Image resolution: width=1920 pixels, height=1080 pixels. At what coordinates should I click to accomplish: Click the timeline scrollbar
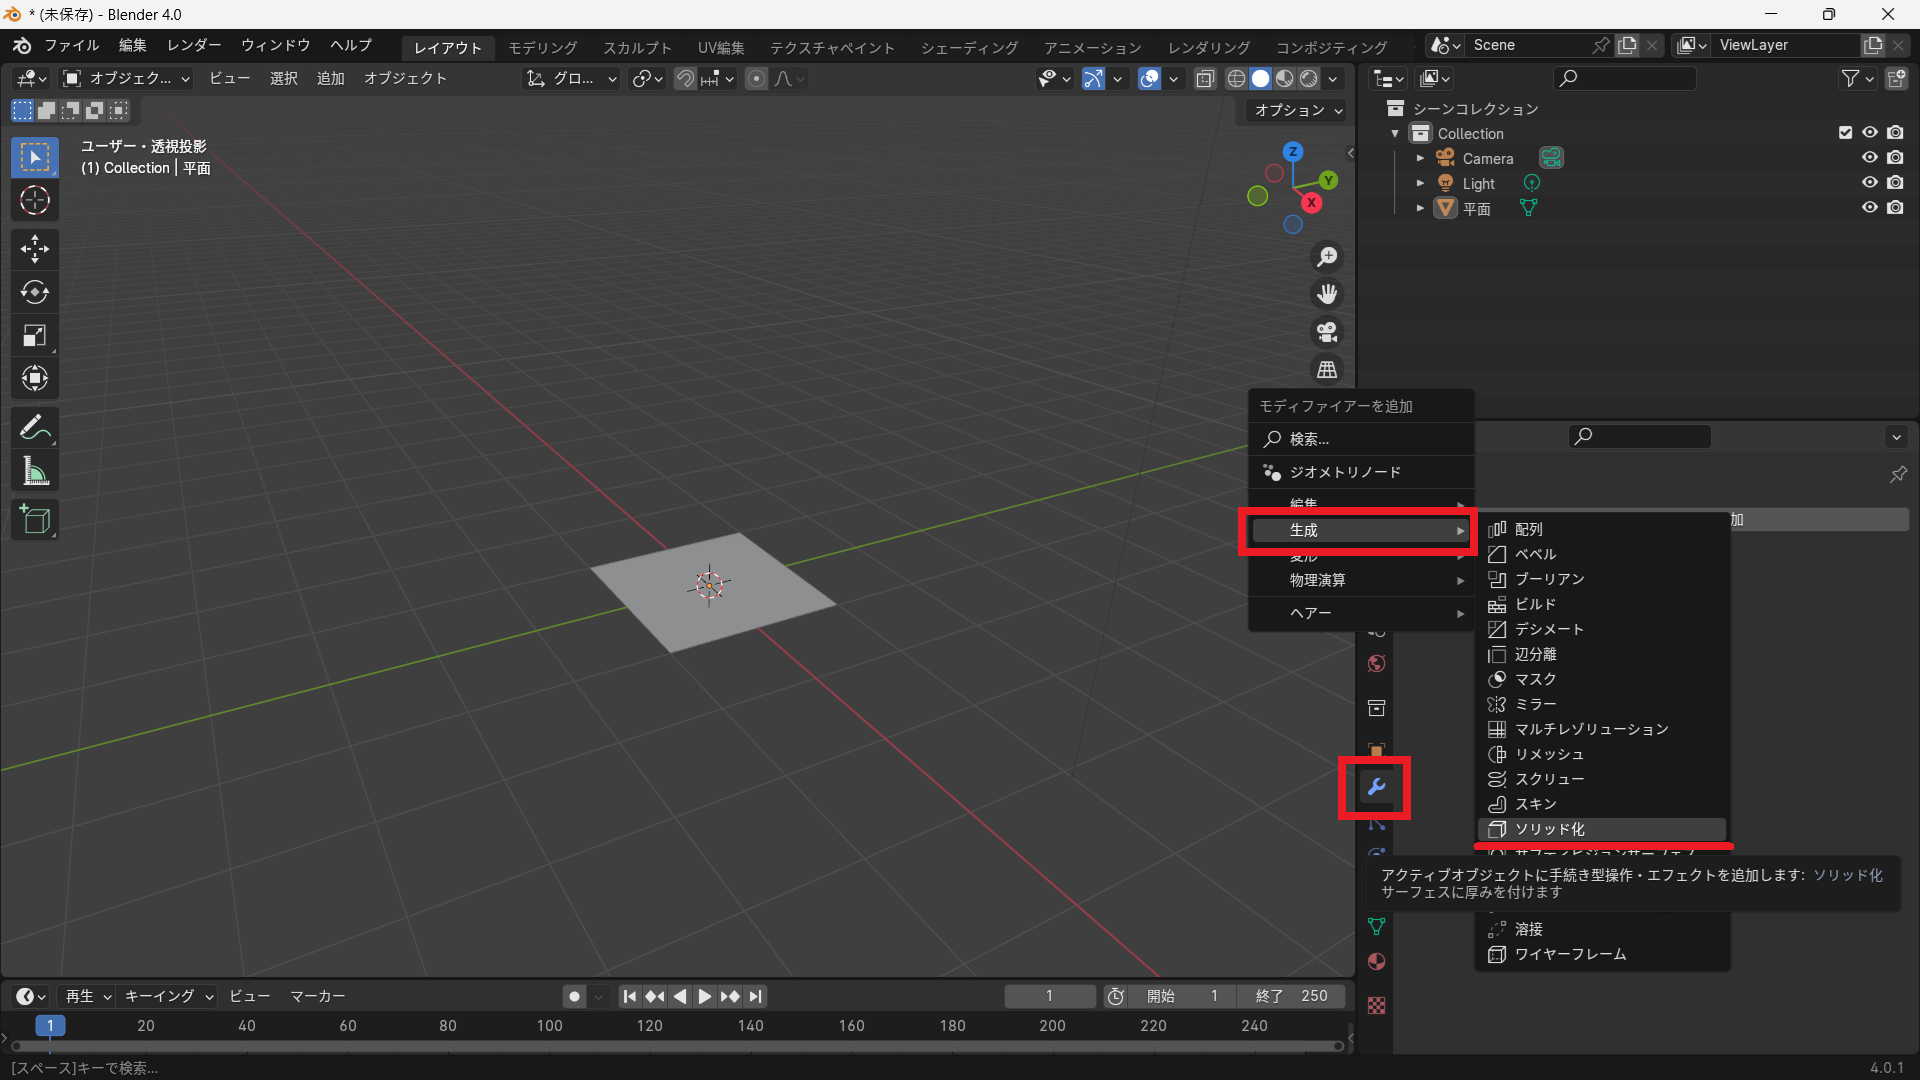676,1046
